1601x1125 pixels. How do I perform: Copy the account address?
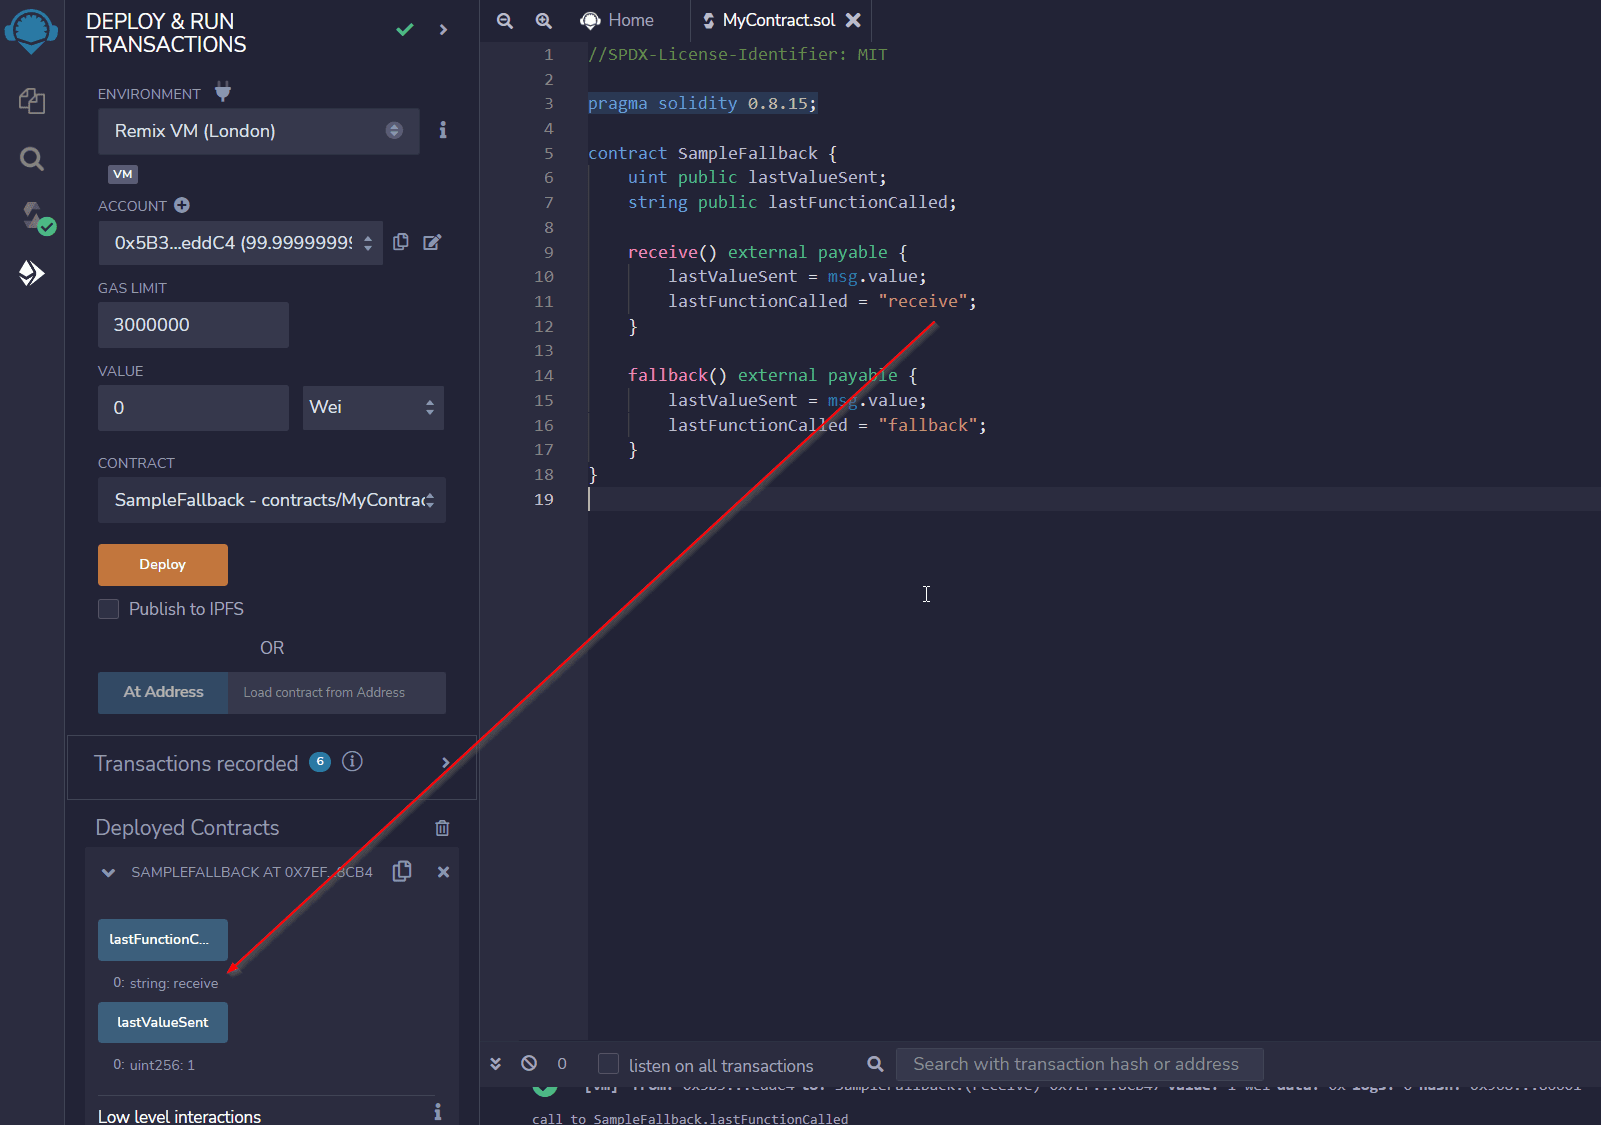tap(401, 242)
